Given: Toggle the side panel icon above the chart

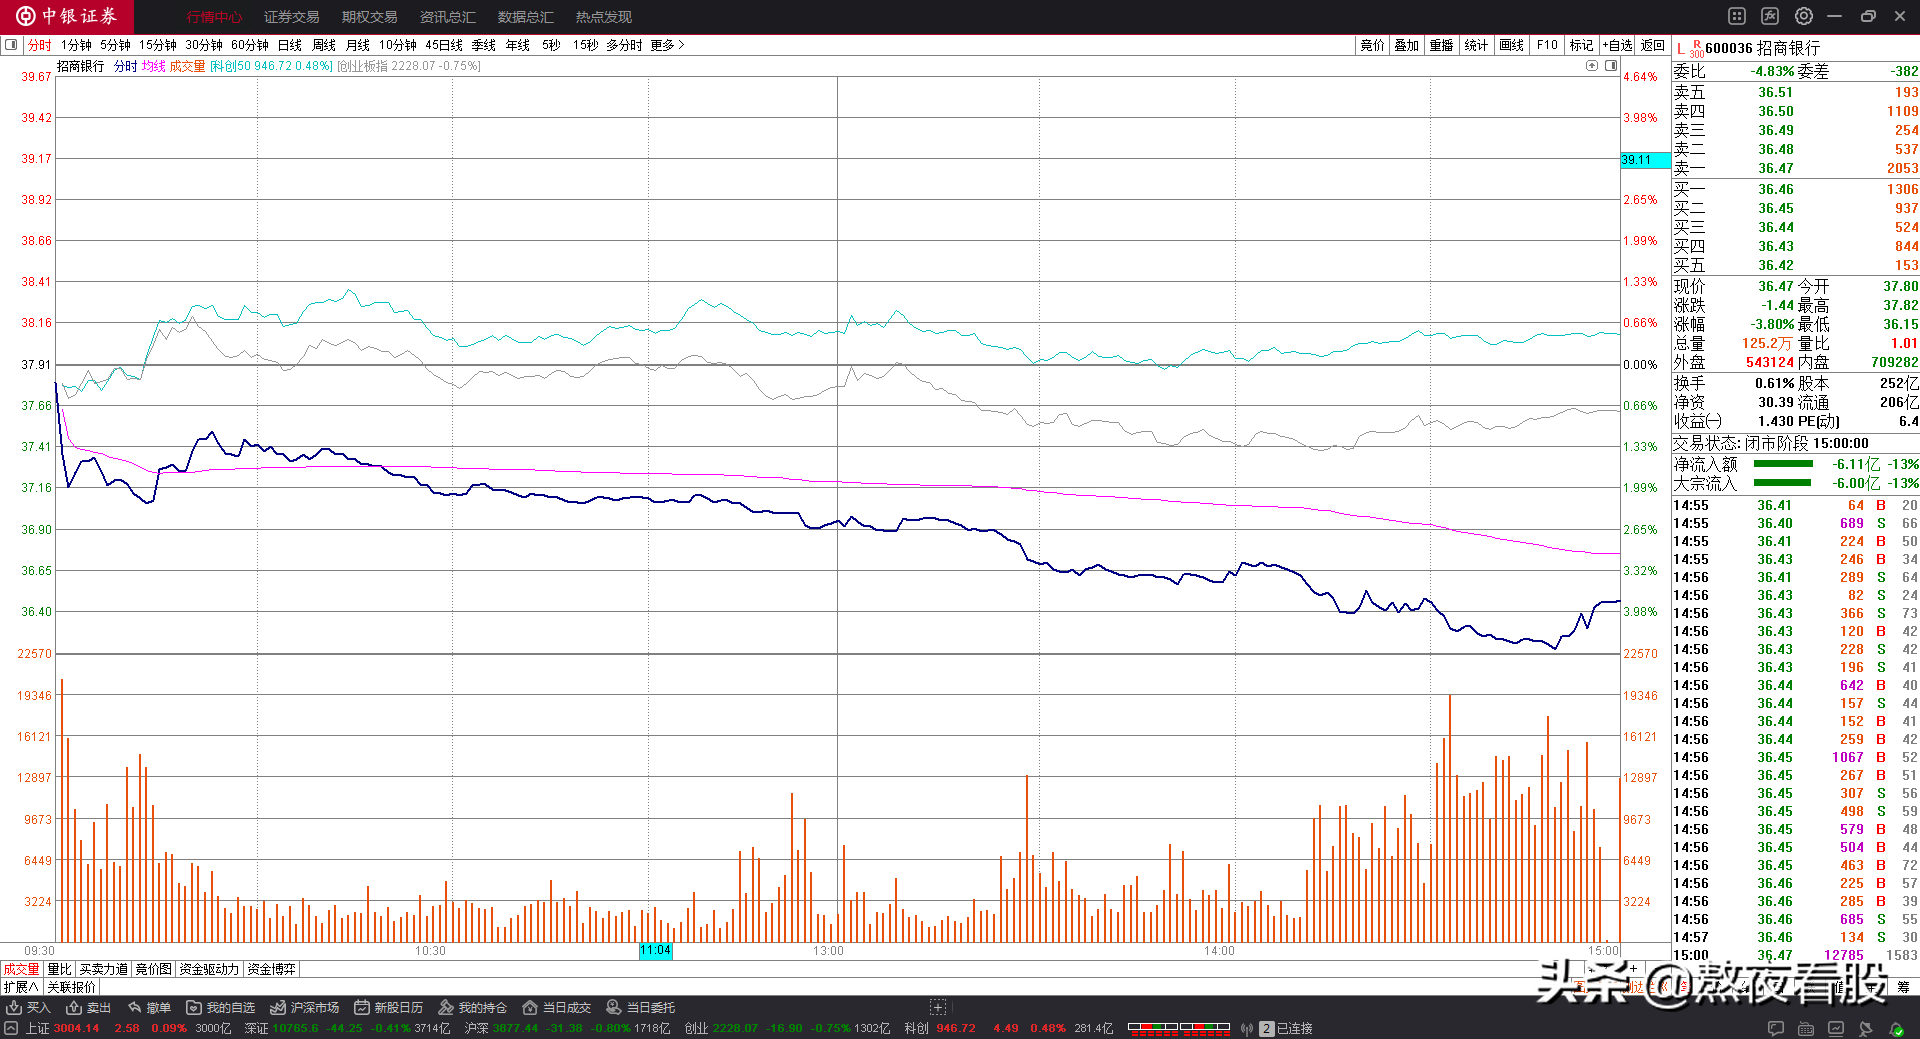Looking at the screenshot, I should tap(1611, 65).
